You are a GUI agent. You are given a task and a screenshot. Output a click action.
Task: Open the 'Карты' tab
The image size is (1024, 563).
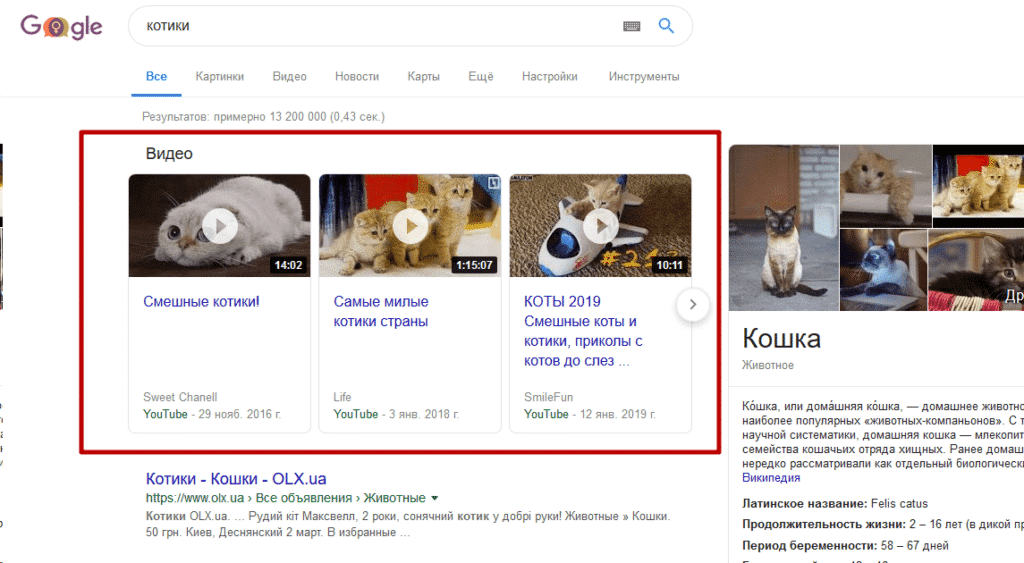click(x=423, y=76)
